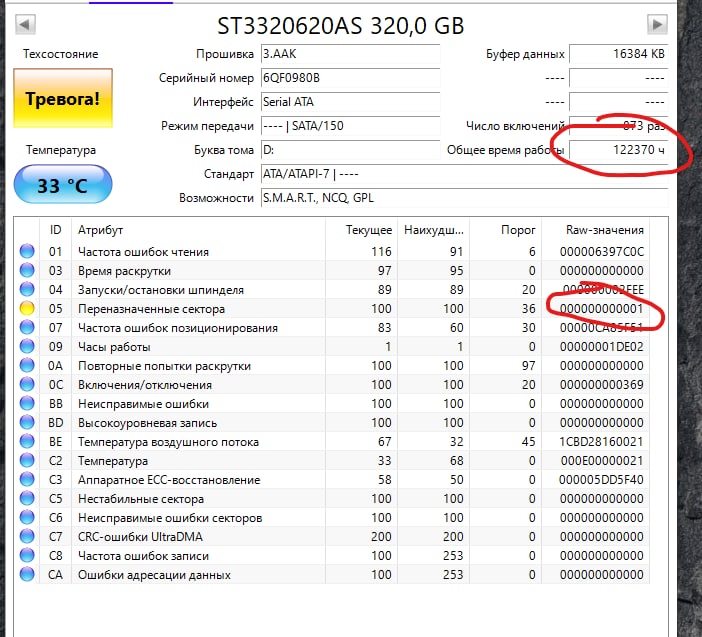This screenshot has height=637, width=702.
Task: Click the yellow status icon for Переназначенные сектора
Action: point(27,309)
